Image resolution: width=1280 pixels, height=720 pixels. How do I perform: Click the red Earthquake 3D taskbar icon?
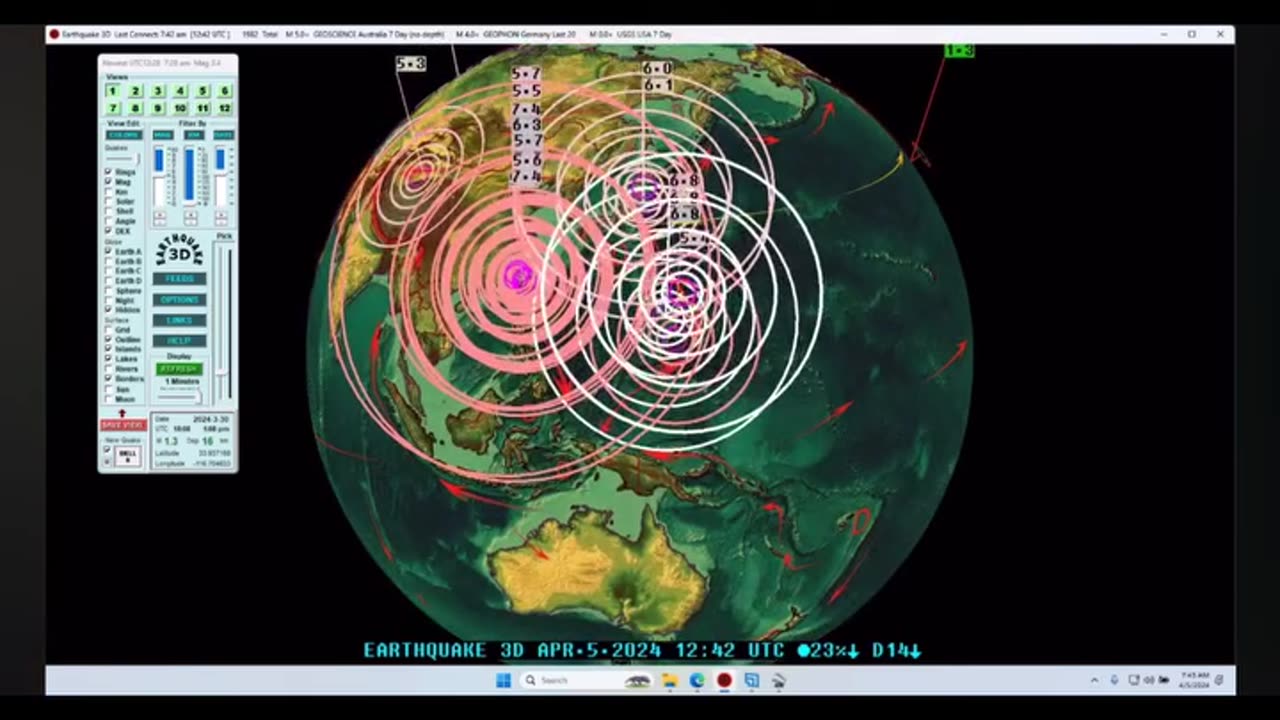(724, 681)
